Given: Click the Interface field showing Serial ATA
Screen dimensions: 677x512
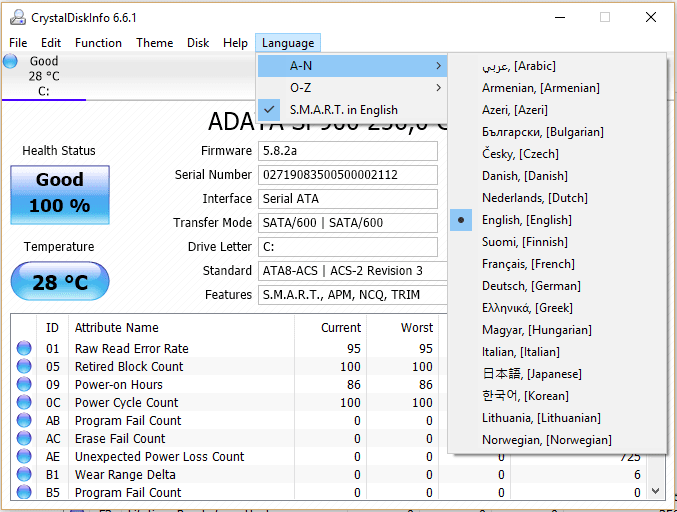Looking at the screenshot, I should pyautogui.click(x=348, y=199).
